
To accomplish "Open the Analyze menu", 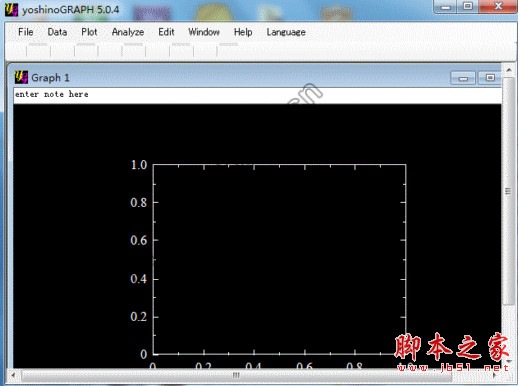I will tap(128, 32).
